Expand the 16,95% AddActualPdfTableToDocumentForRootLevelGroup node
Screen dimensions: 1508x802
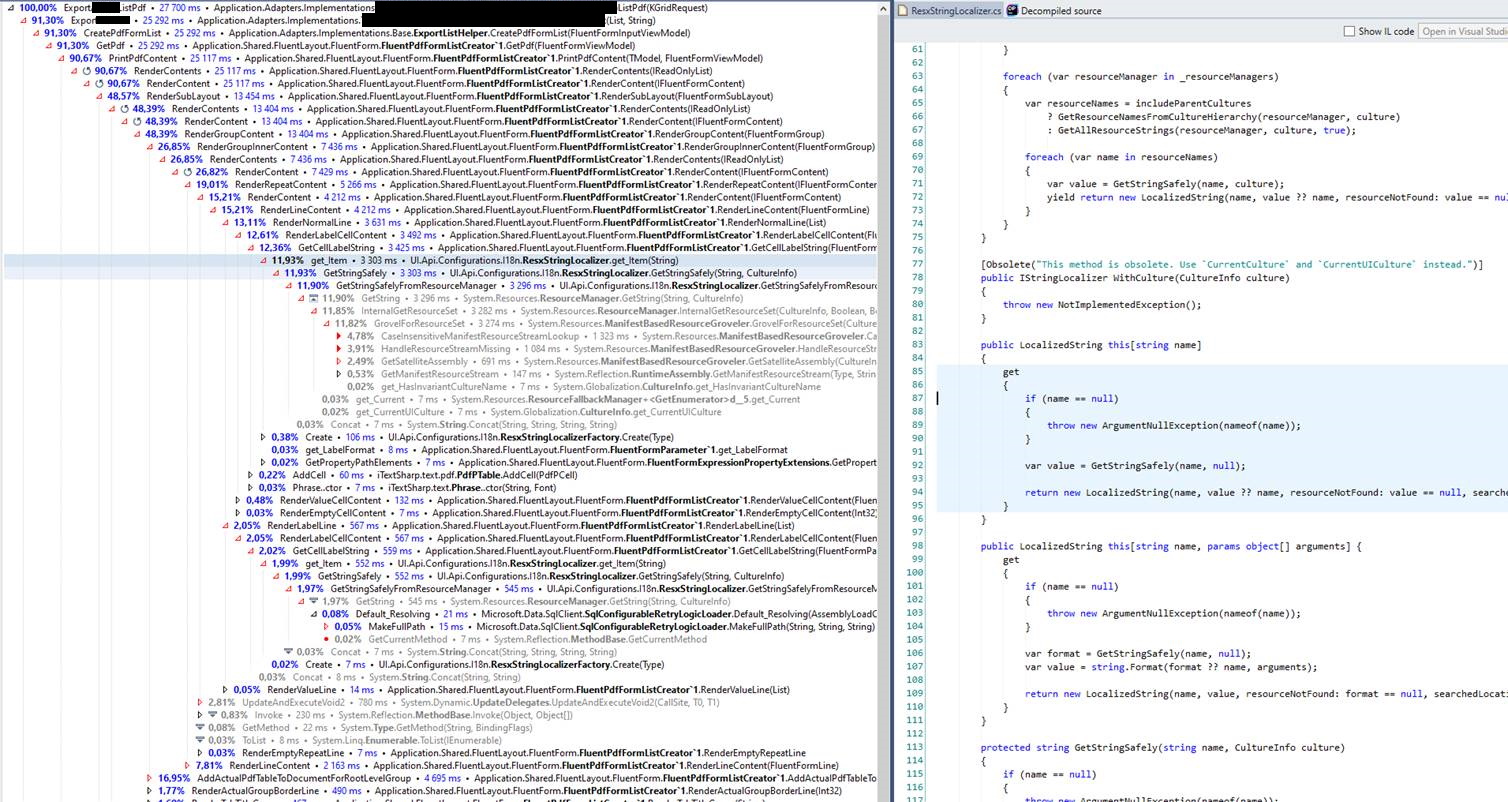pyautogui.click(x=150, y=778)
